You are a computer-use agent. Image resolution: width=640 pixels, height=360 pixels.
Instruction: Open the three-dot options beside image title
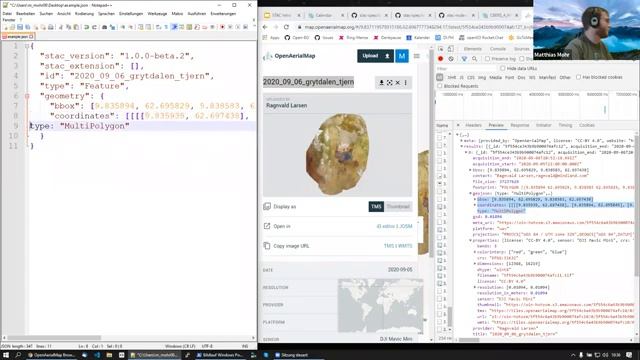405,82
